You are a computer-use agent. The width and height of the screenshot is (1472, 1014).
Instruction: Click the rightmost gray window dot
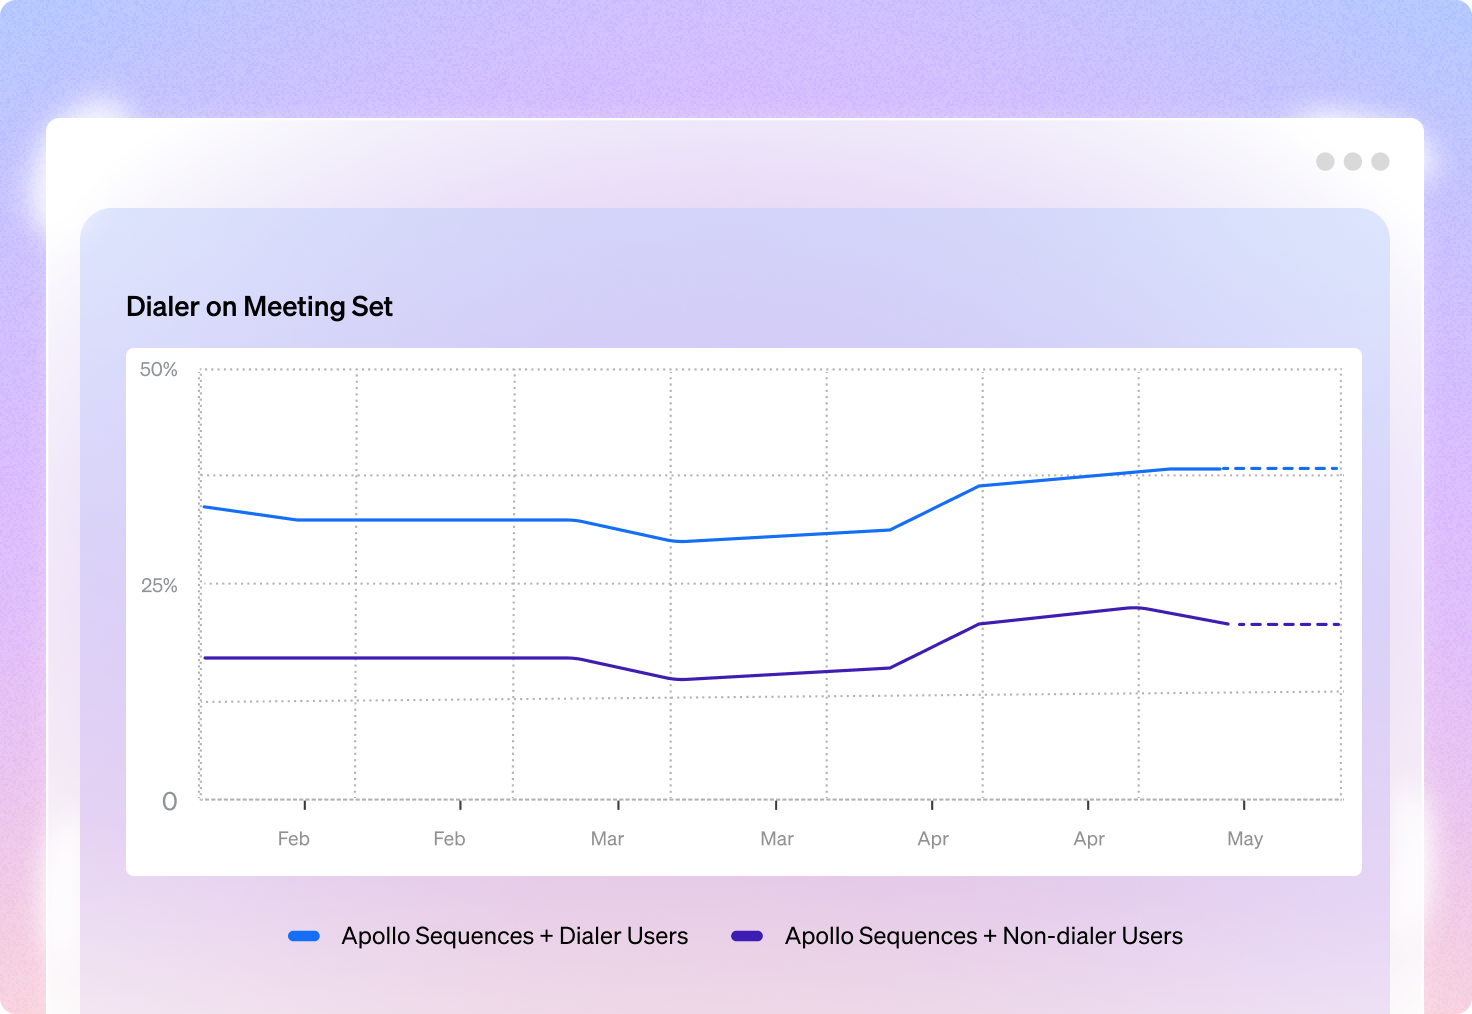tap(1380, 162)
